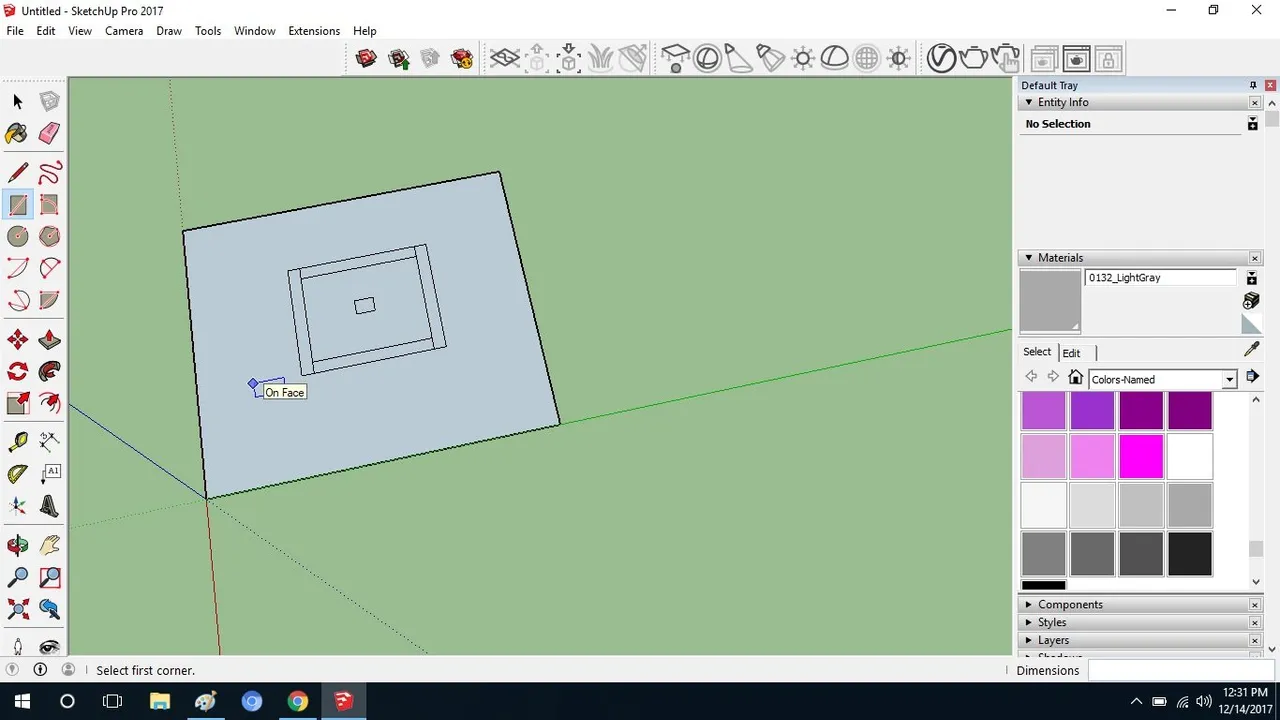This screenshot has height=720, width=1280.
Task: Choose the Make Component tool
Action: click(49, 101)
